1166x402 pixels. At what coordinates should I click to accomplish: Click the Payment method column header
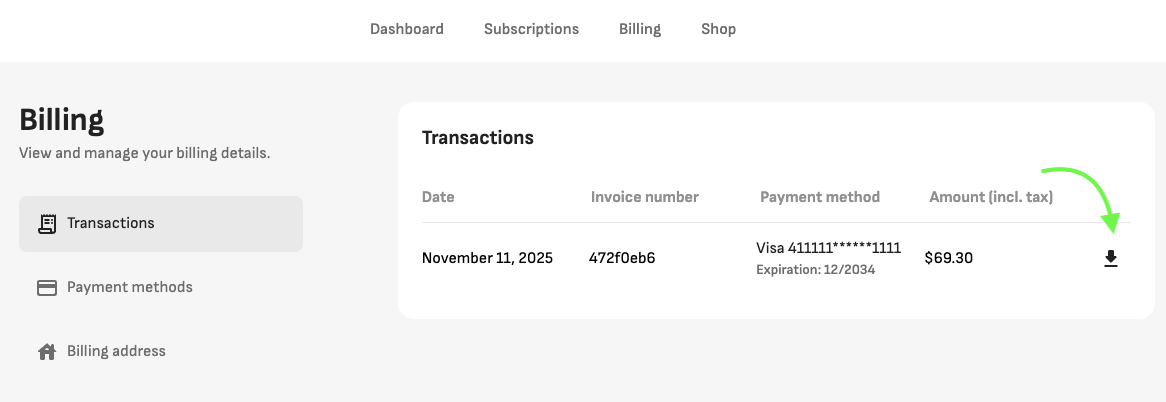[819, 197]
